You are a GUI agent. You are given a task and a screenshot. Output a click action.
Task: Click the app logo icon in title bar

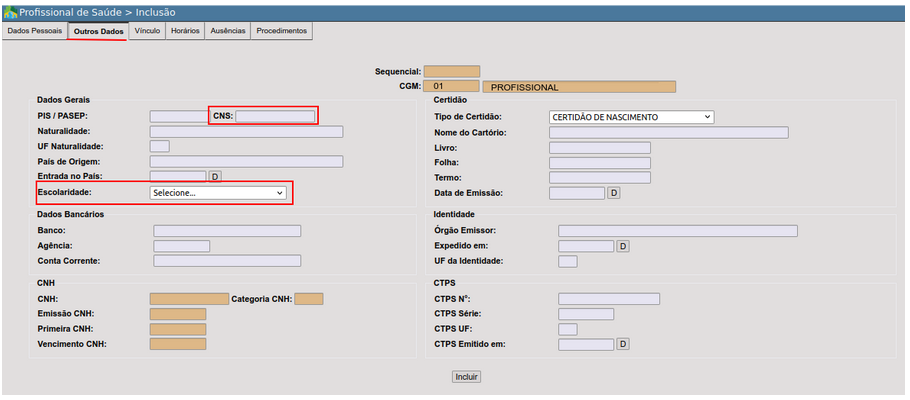click(10, 12)
